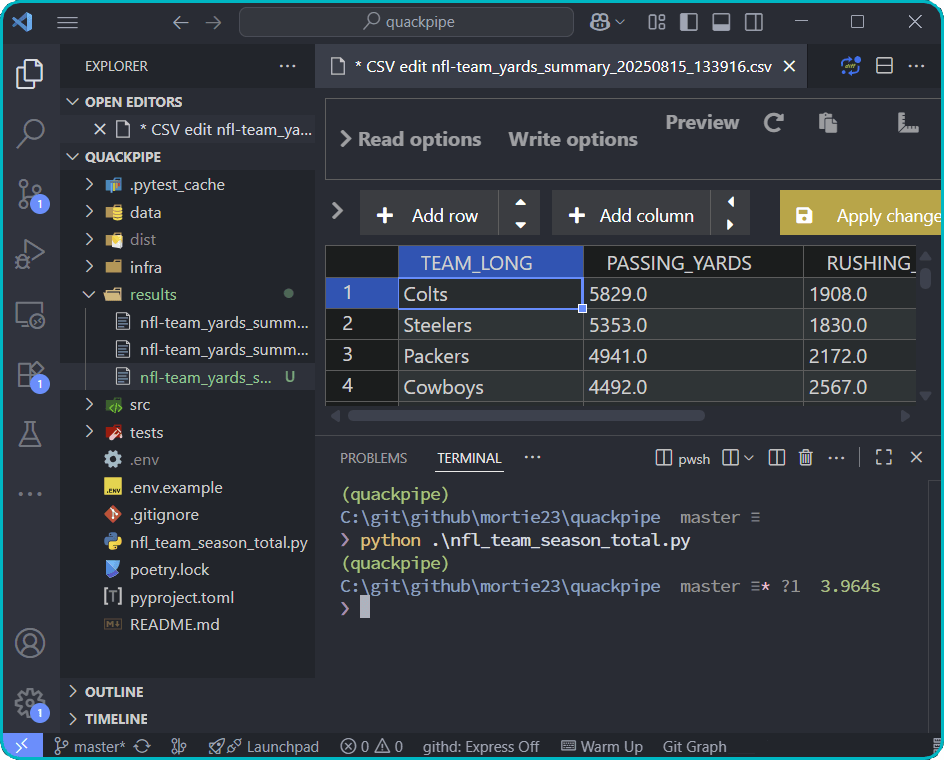Open the Remote Explorer view

pos(30,314)
